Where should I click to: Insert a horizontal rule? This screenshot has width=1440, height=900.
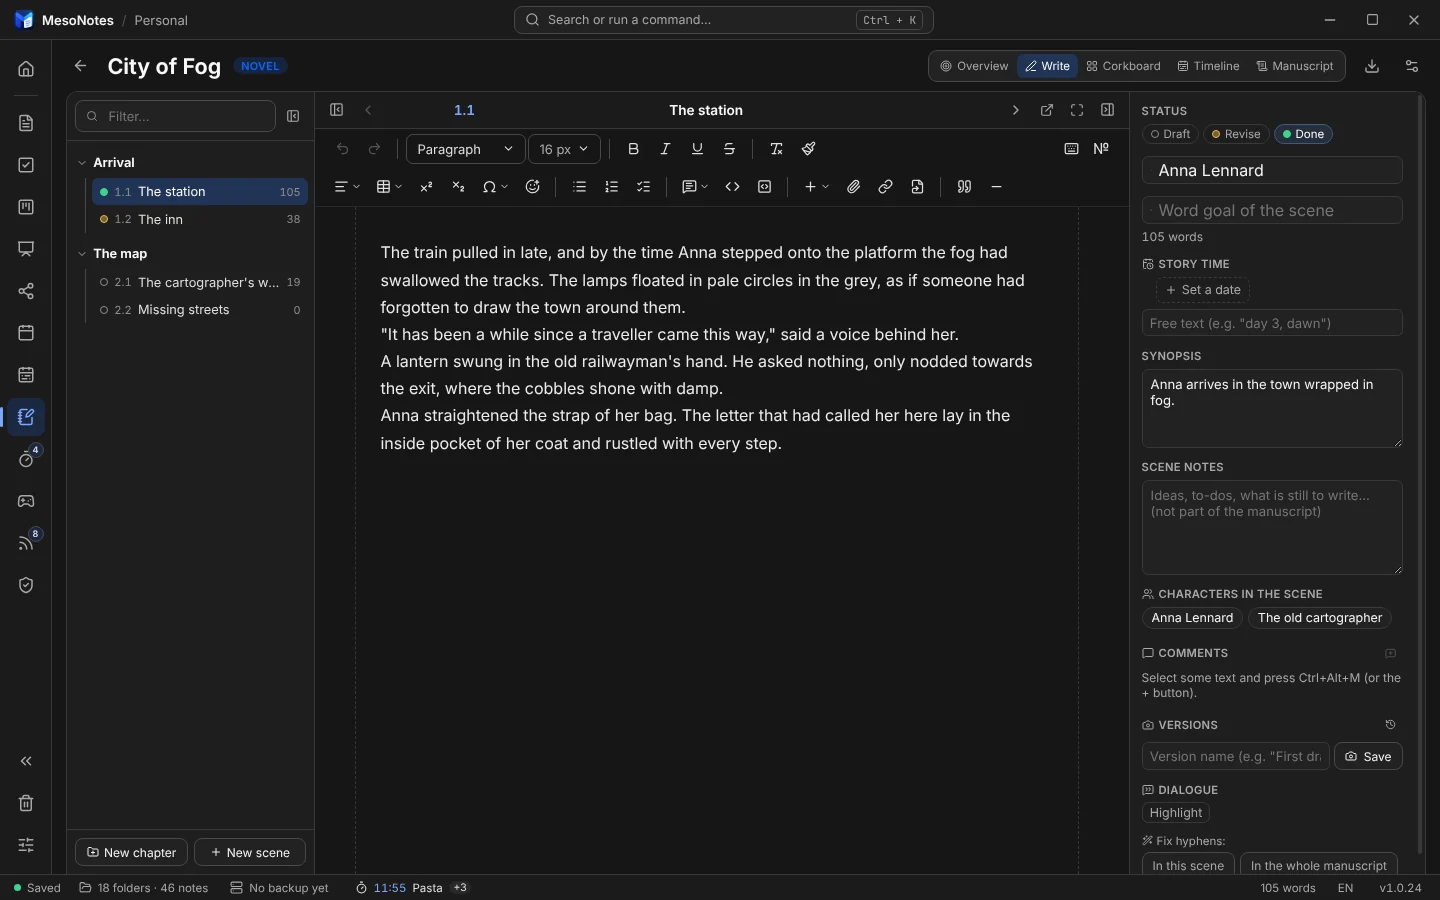(997, 187)
